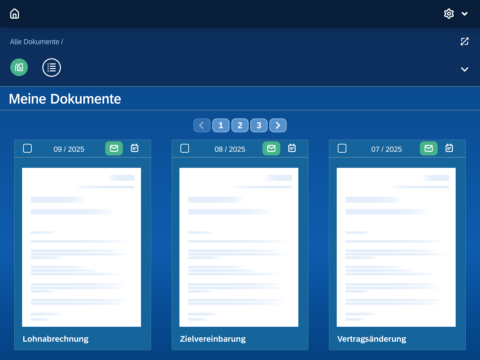Screen dimensions: 480x360
Task: Click the Lohnabrechnung title text
Action: coord(56,339)
